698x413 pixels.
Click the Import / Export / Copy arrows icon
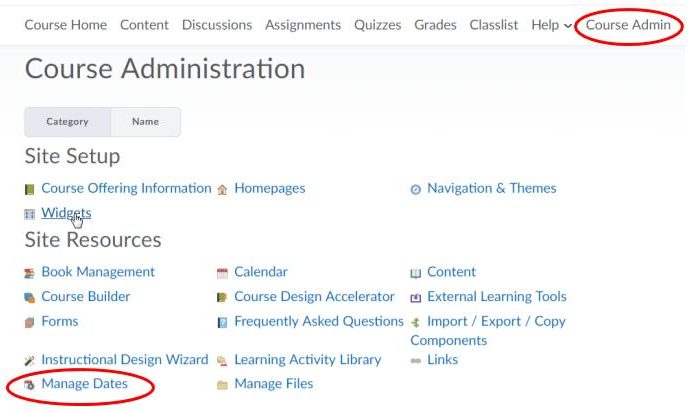point(415,322)
